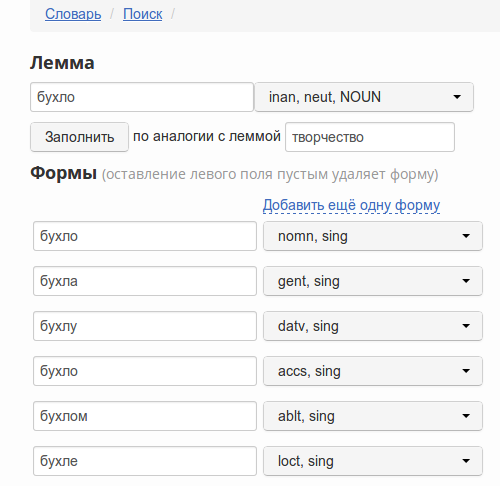The image size is (500, 486).
Task: Open the datv, sing dropdown
Action: click(x=373, y=326)
